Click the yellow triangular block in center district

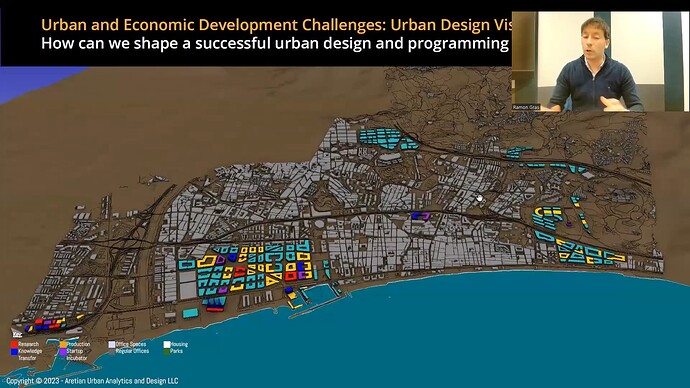[273, 279]
